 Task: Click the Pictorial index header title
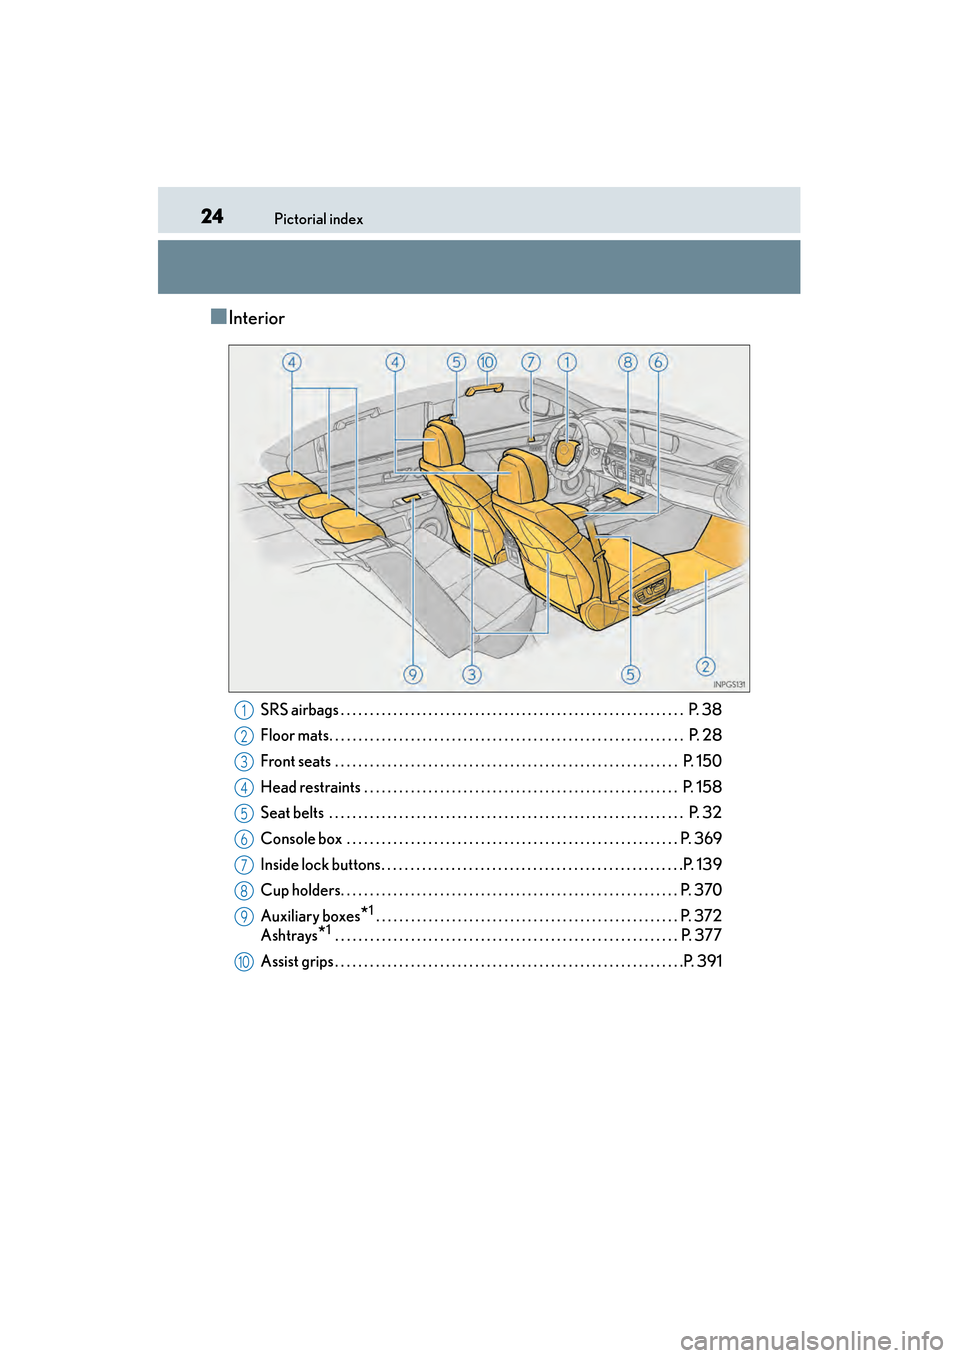318,219
